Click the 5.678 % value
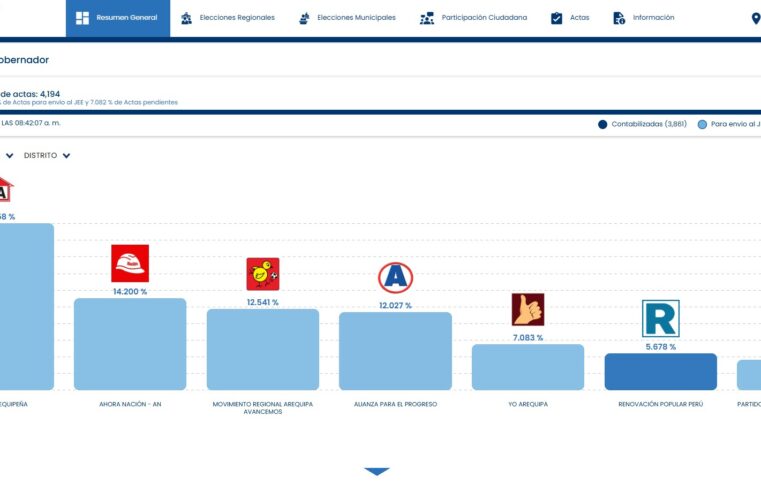The height and width of the screenshot is (492, 761). (661, 347)
